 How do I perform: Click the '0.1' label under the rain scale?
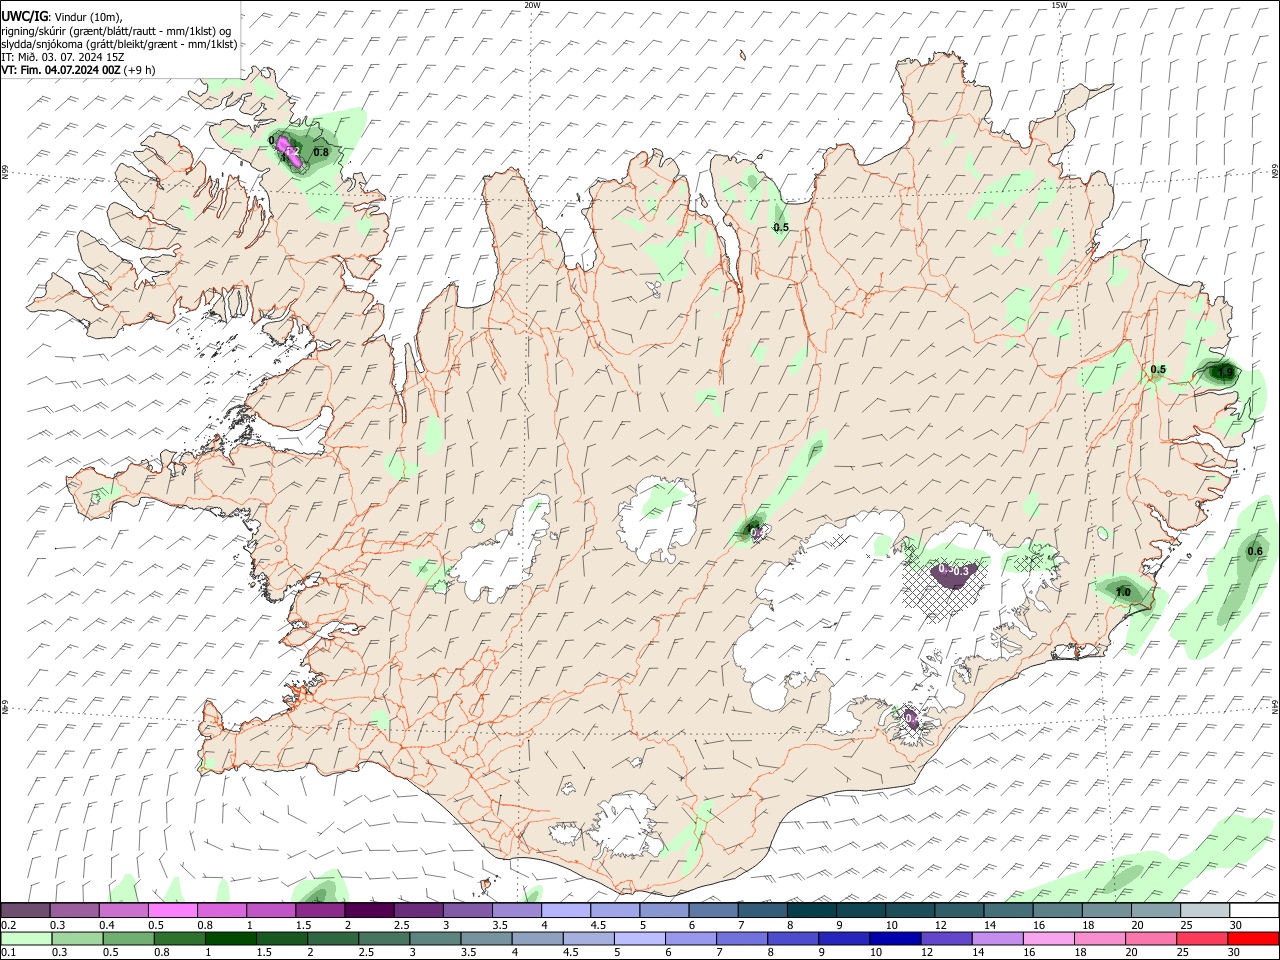[x=8, y=952]
